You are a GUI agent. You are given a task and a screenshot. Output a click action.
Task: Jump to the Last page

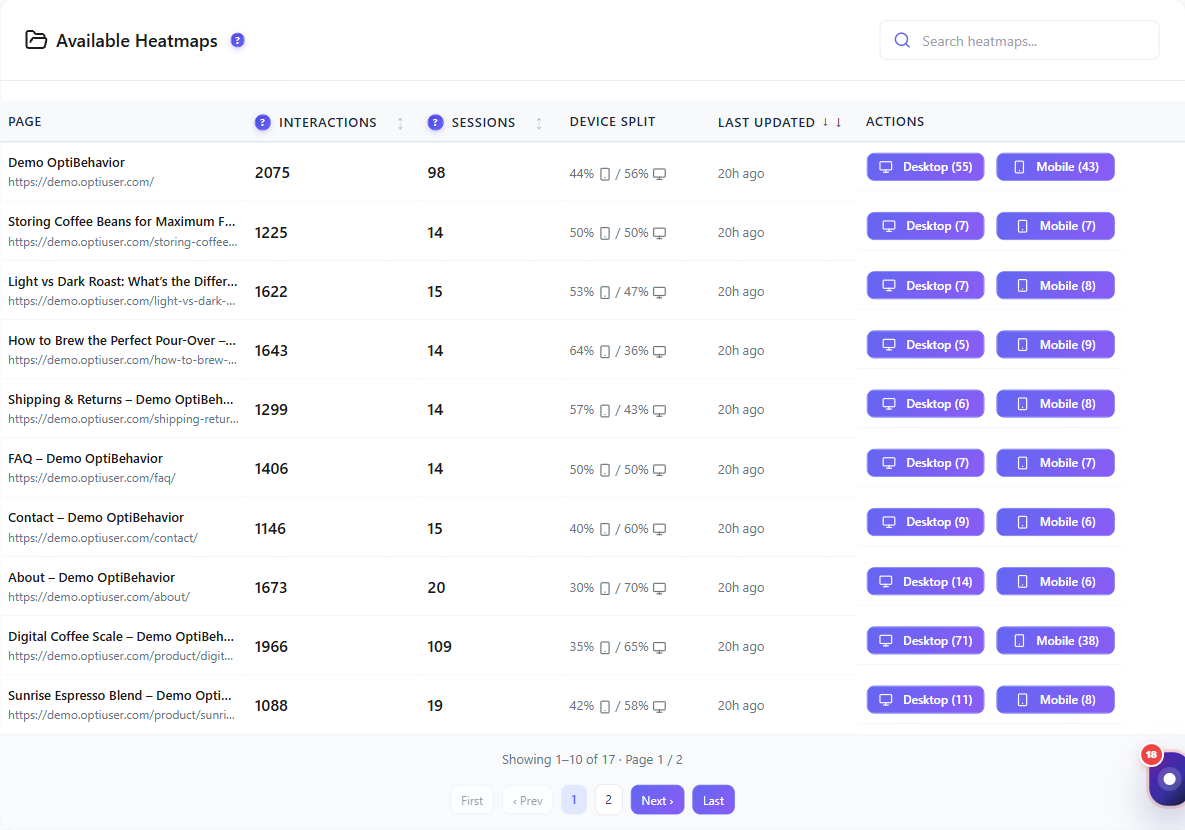(713, 800)
